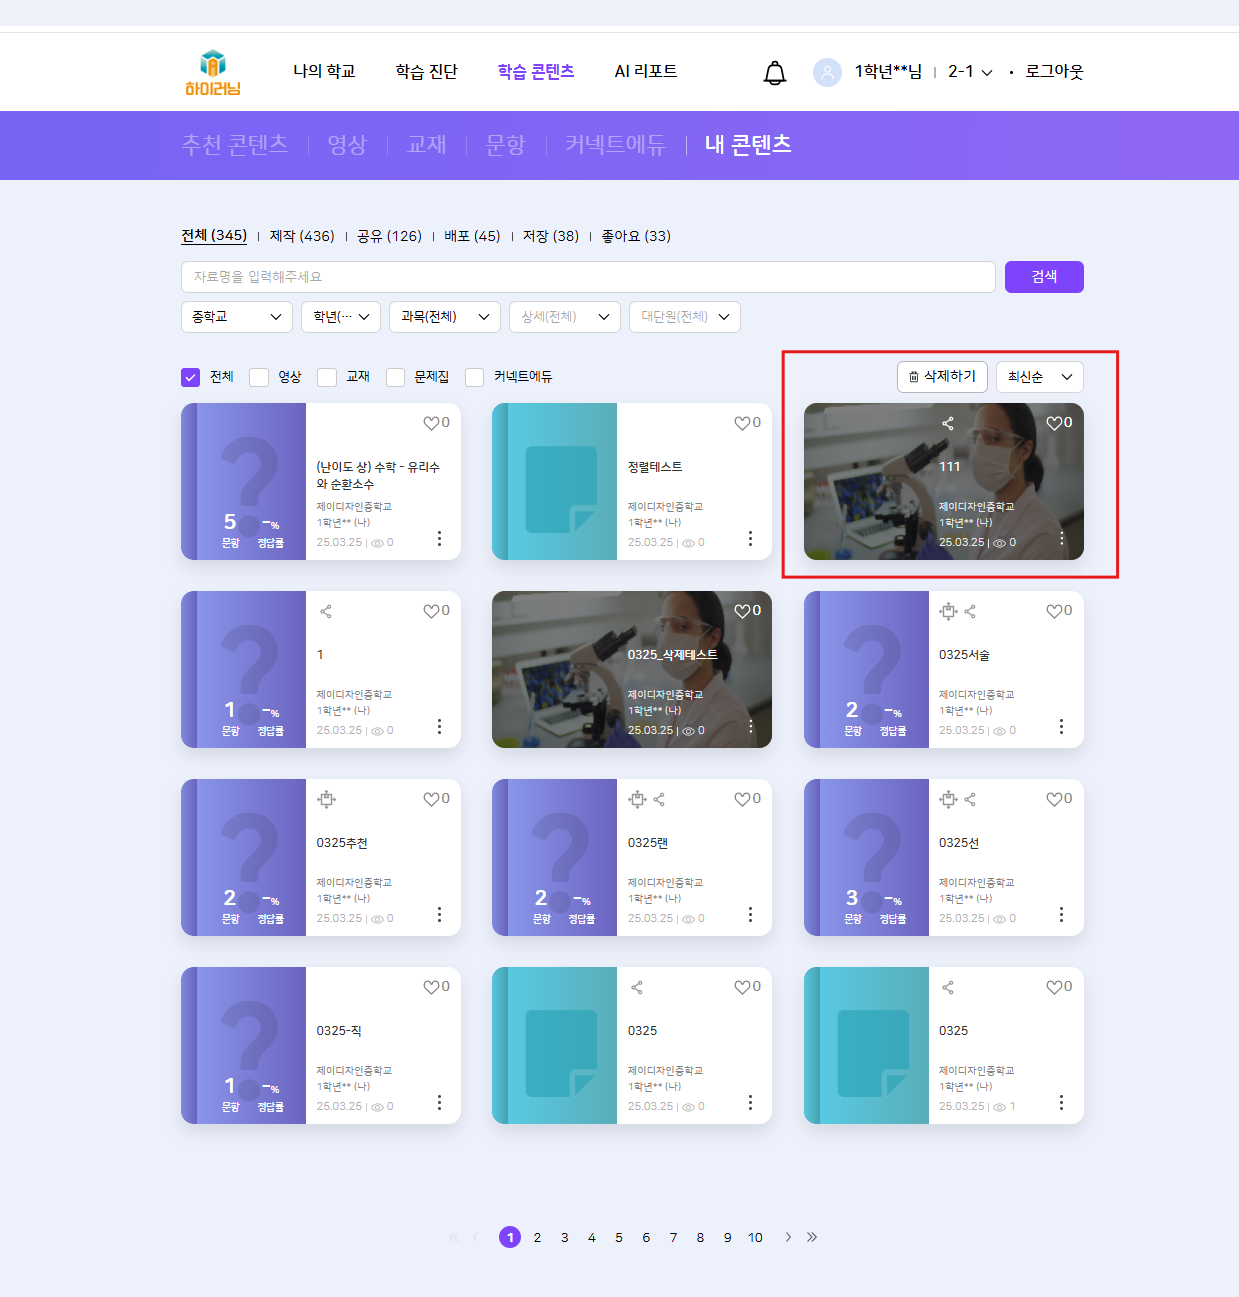Click share icon on the 111 card
The image size is (1239, 1297).
tap(948, 424)
